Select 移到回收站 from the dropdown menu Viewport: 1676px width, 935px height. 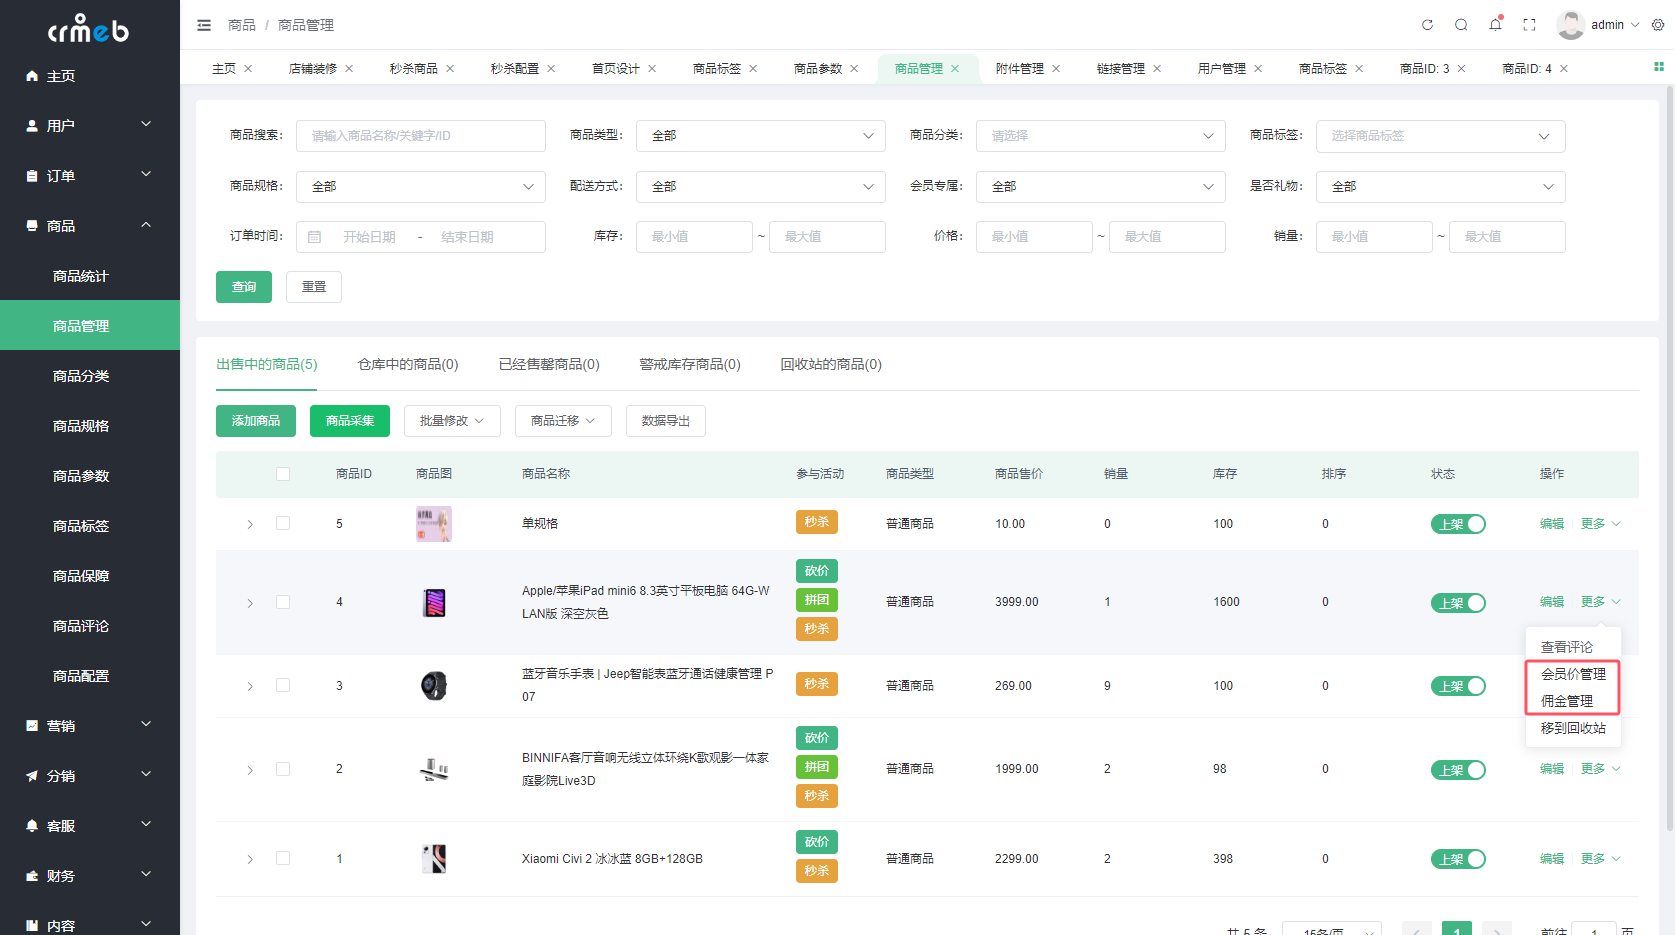pyautogui.click(x=1573, y=728)
